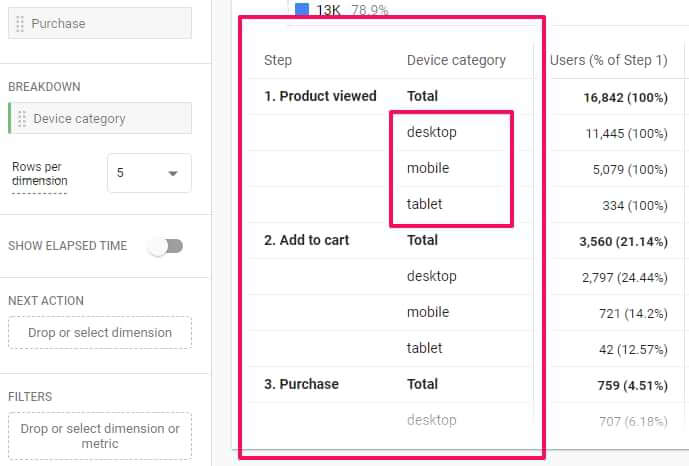Click the Device category column header
This screenshot has width=689, height=466.
(x=456, y=60)
